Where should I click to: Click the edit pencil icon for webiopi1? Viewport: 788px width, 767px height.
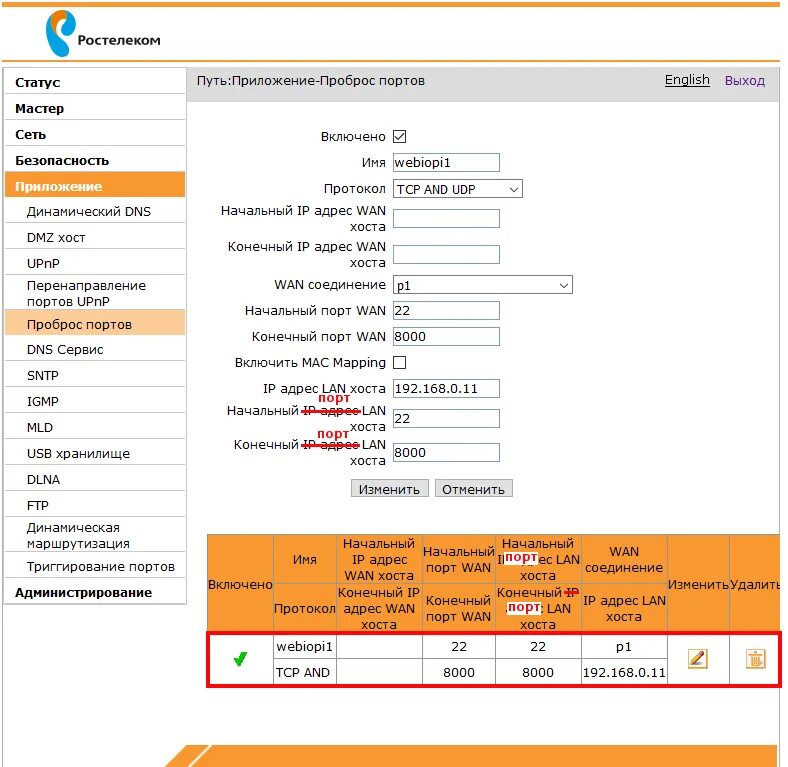(x=697, y=658)
